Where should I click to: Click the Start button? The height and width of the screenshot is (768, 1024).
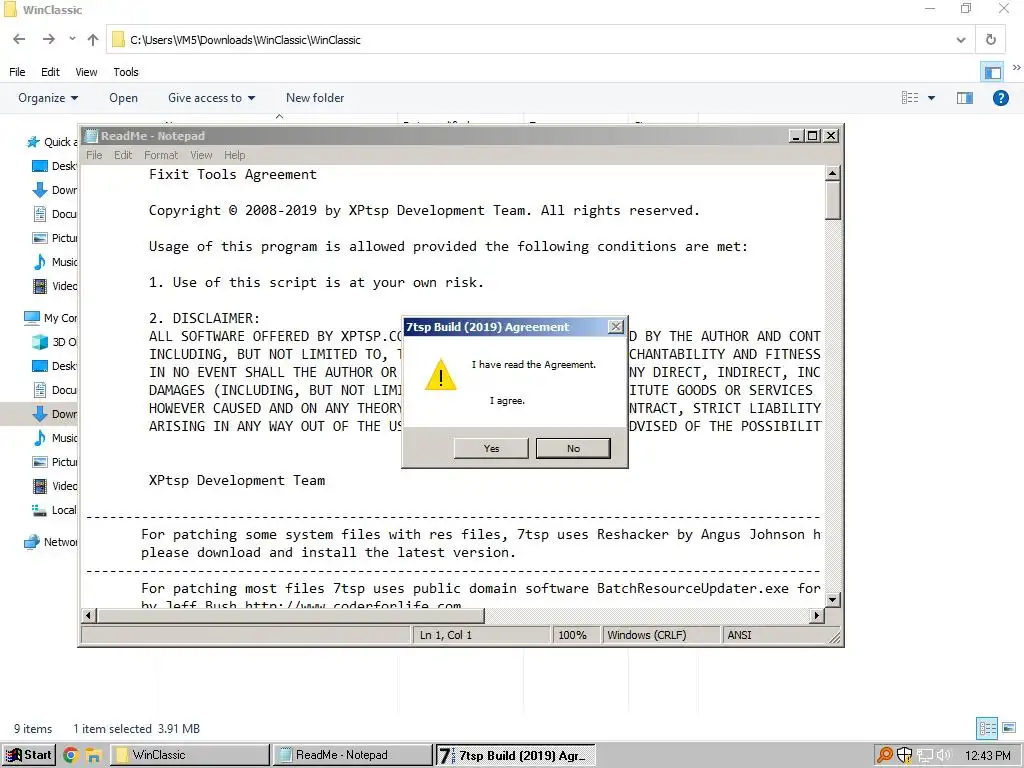pyautogui.click(x=29, y=755)
